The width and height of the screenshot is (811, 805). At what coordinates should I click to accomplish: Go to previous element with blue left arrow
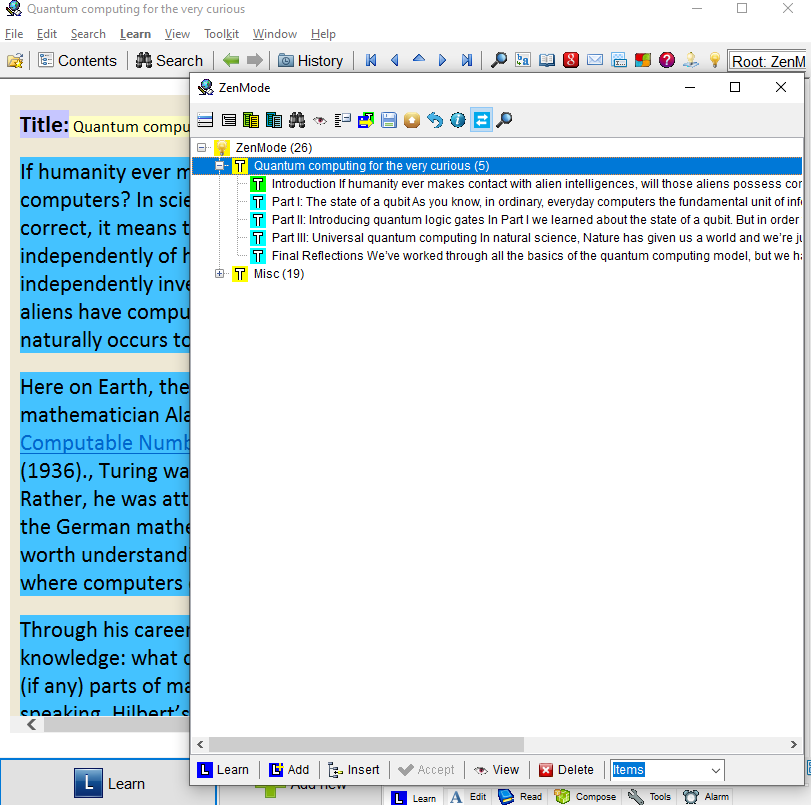[x=395, y=61]
